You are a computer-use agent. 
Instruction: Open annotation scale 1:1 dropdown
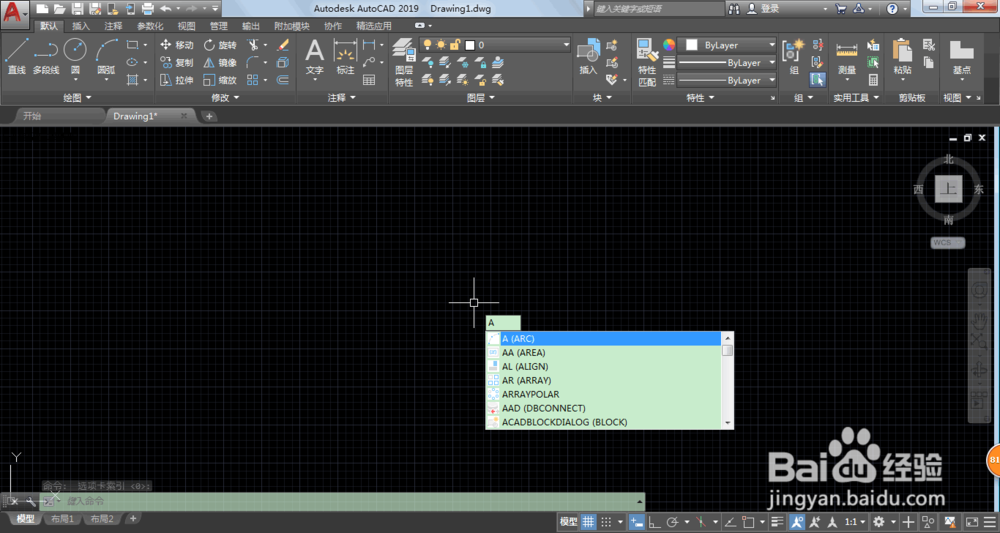click(855, 522)
